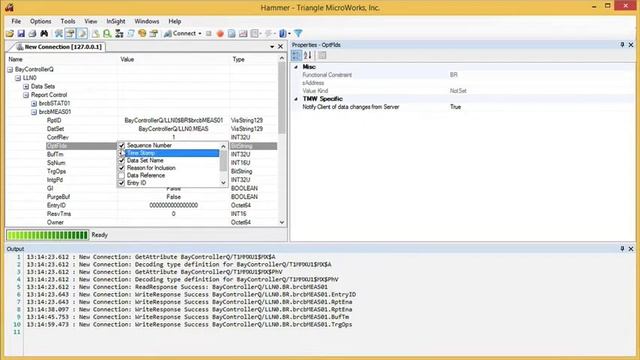This screenshot has height=360, width=640.
Task: Check the Data Reference option
Action: [x=121, y=176]
